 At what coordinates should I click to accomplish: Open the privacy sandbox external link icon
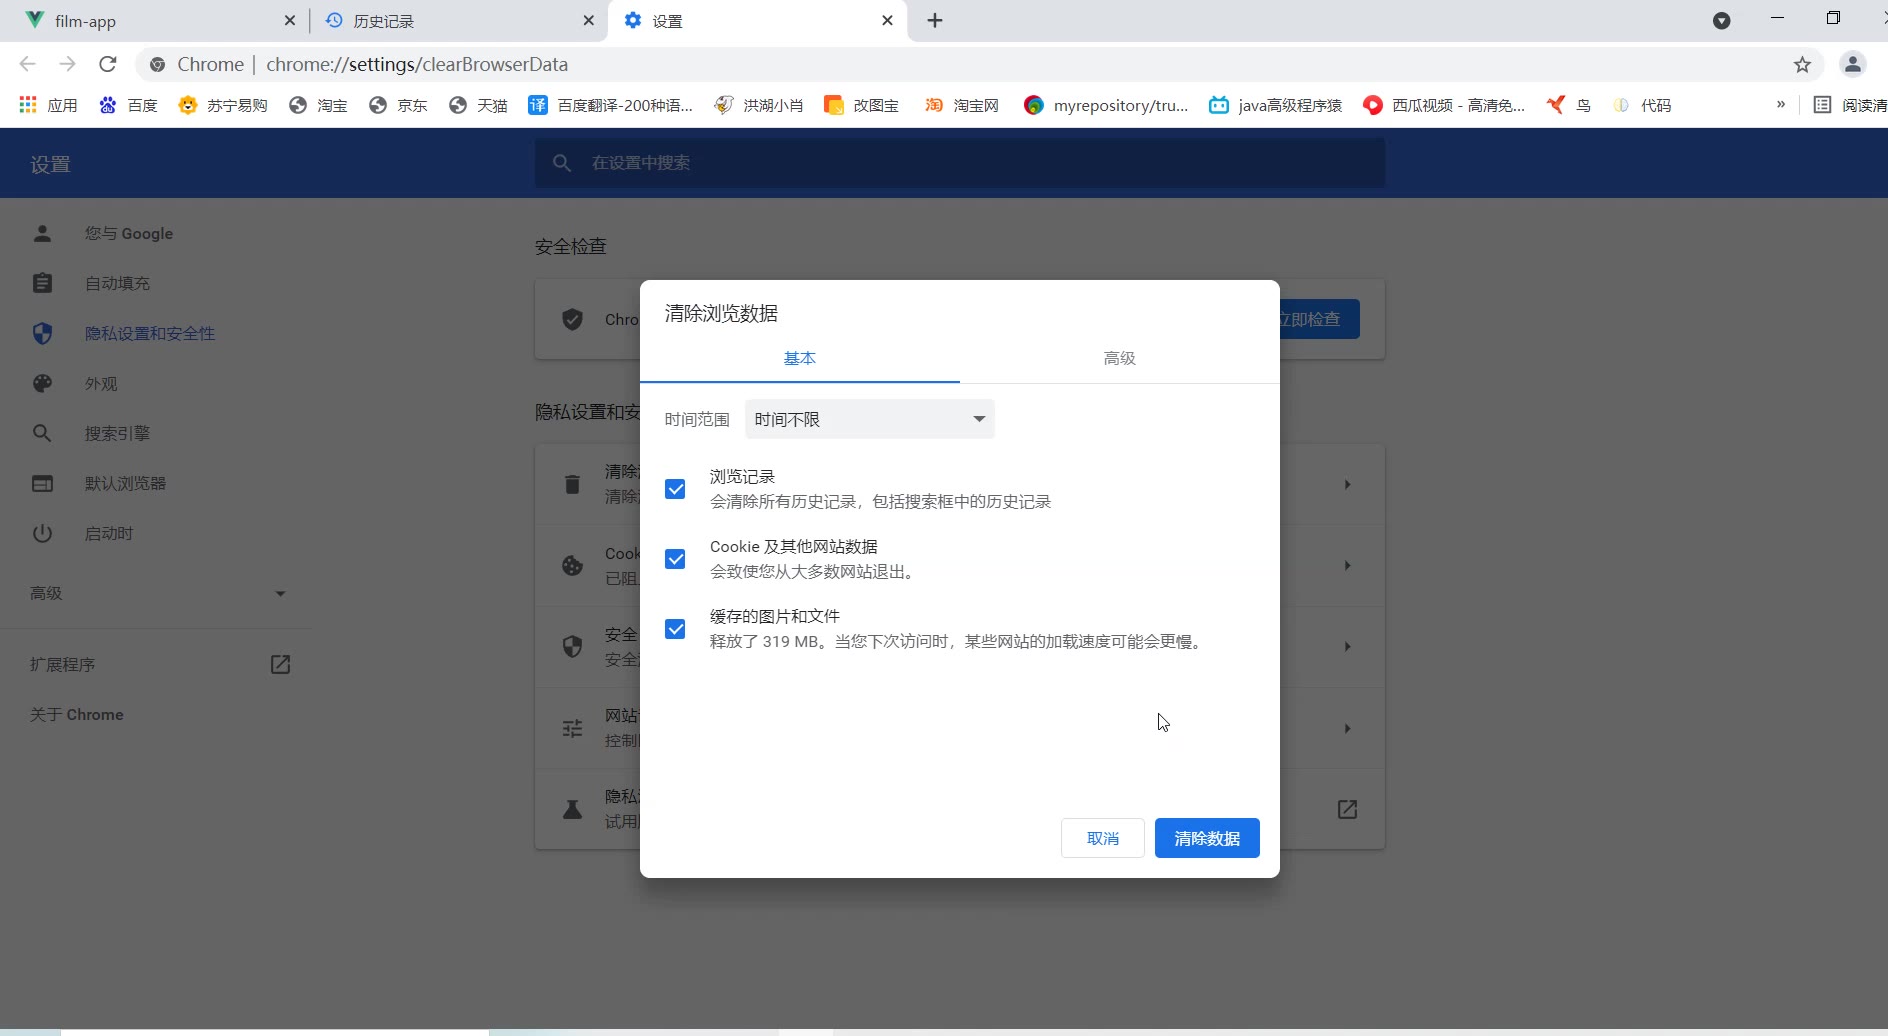click(x=1347, y=809)
